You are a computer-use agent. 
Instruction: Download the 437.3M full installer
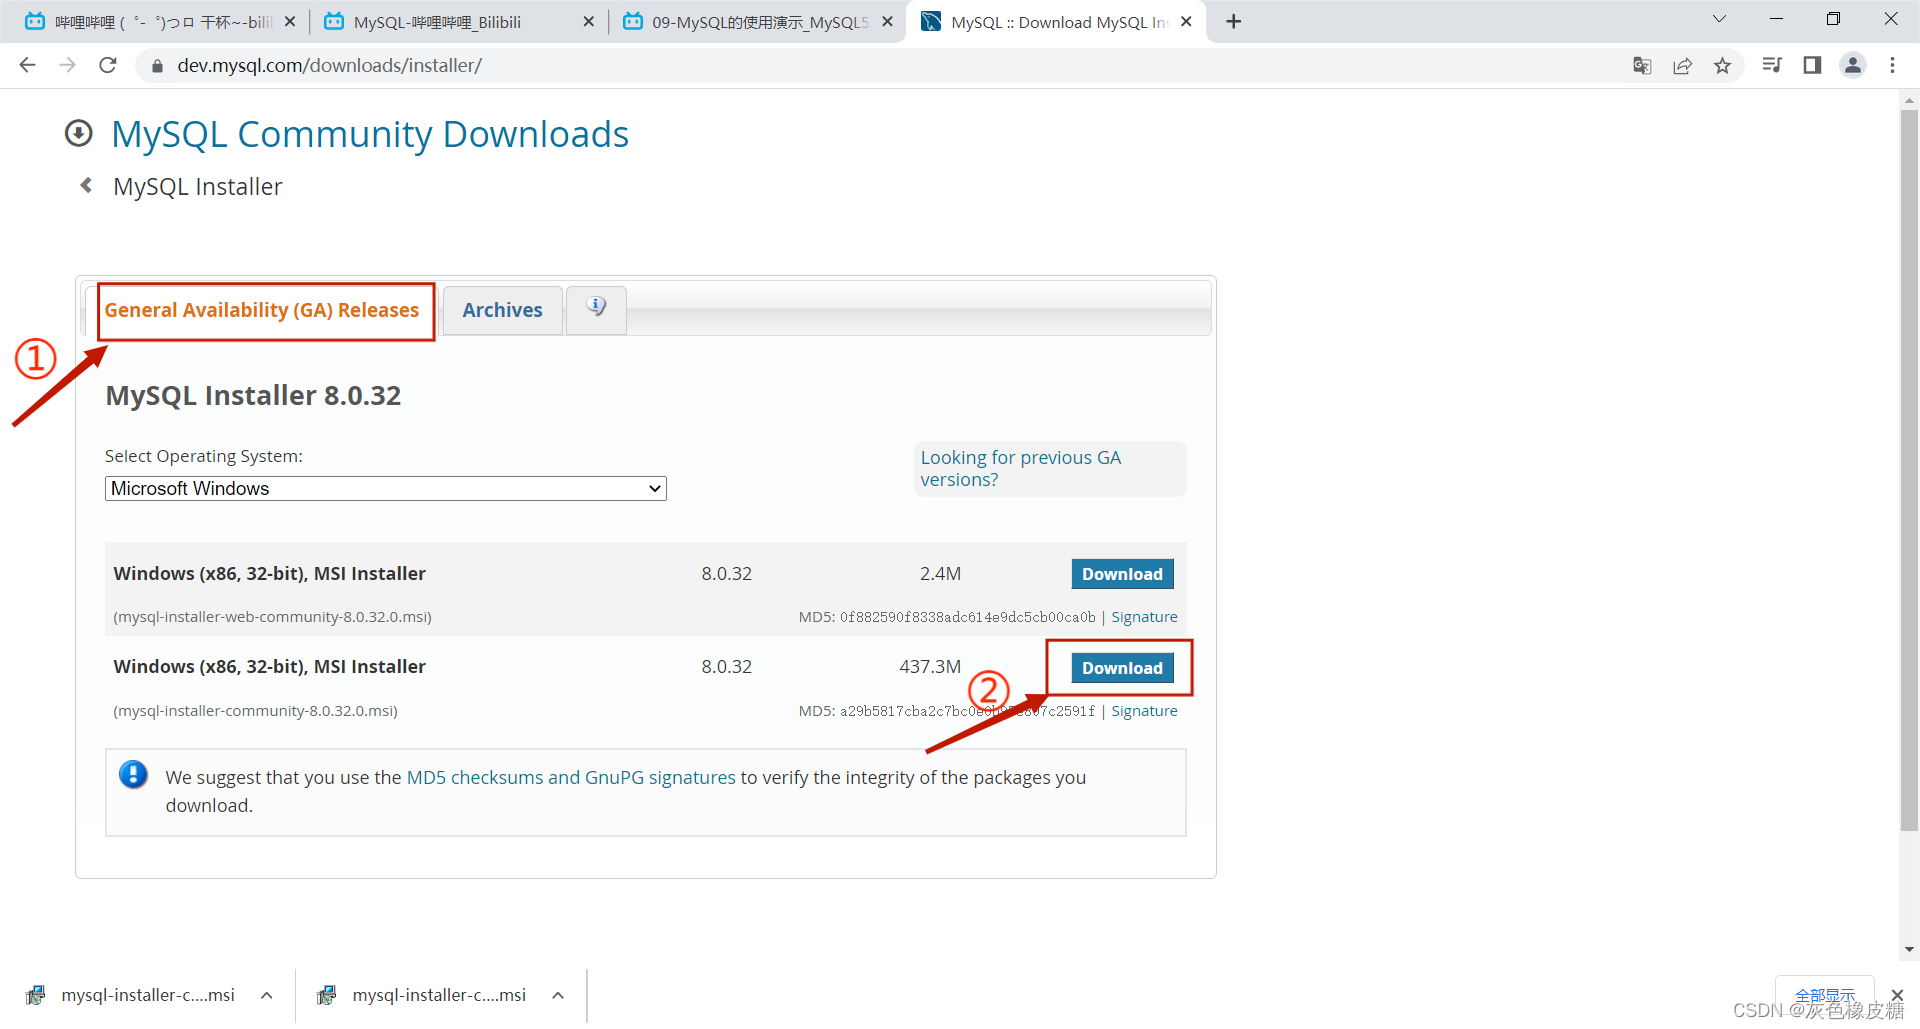point(1122,668)
